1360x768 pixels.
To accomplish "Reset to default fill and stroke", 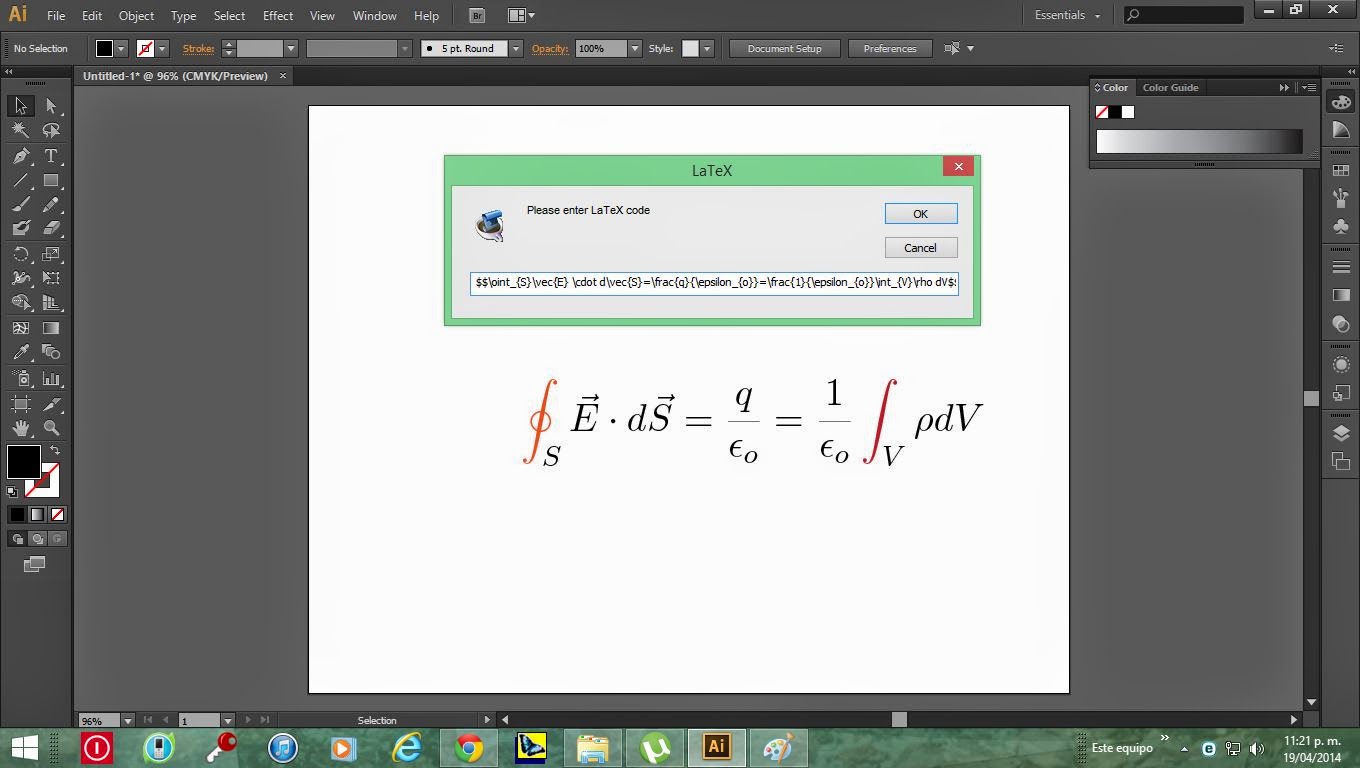I will coord(12,491).
